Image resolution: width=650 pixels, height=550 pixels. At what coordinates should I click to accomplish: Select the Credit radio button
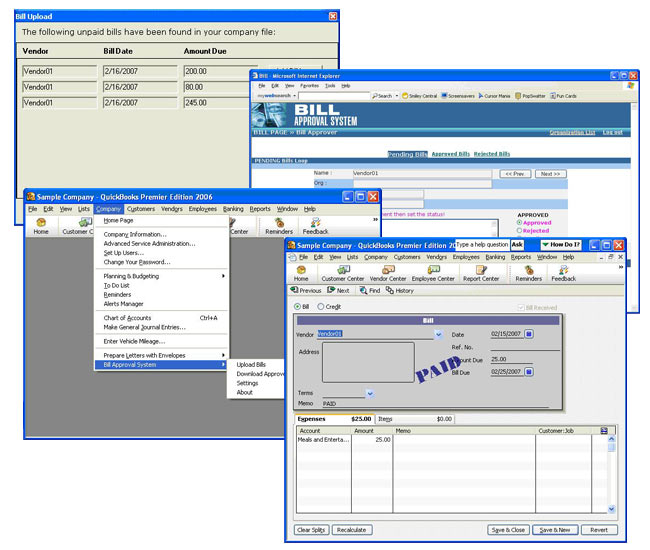[320, 307]
